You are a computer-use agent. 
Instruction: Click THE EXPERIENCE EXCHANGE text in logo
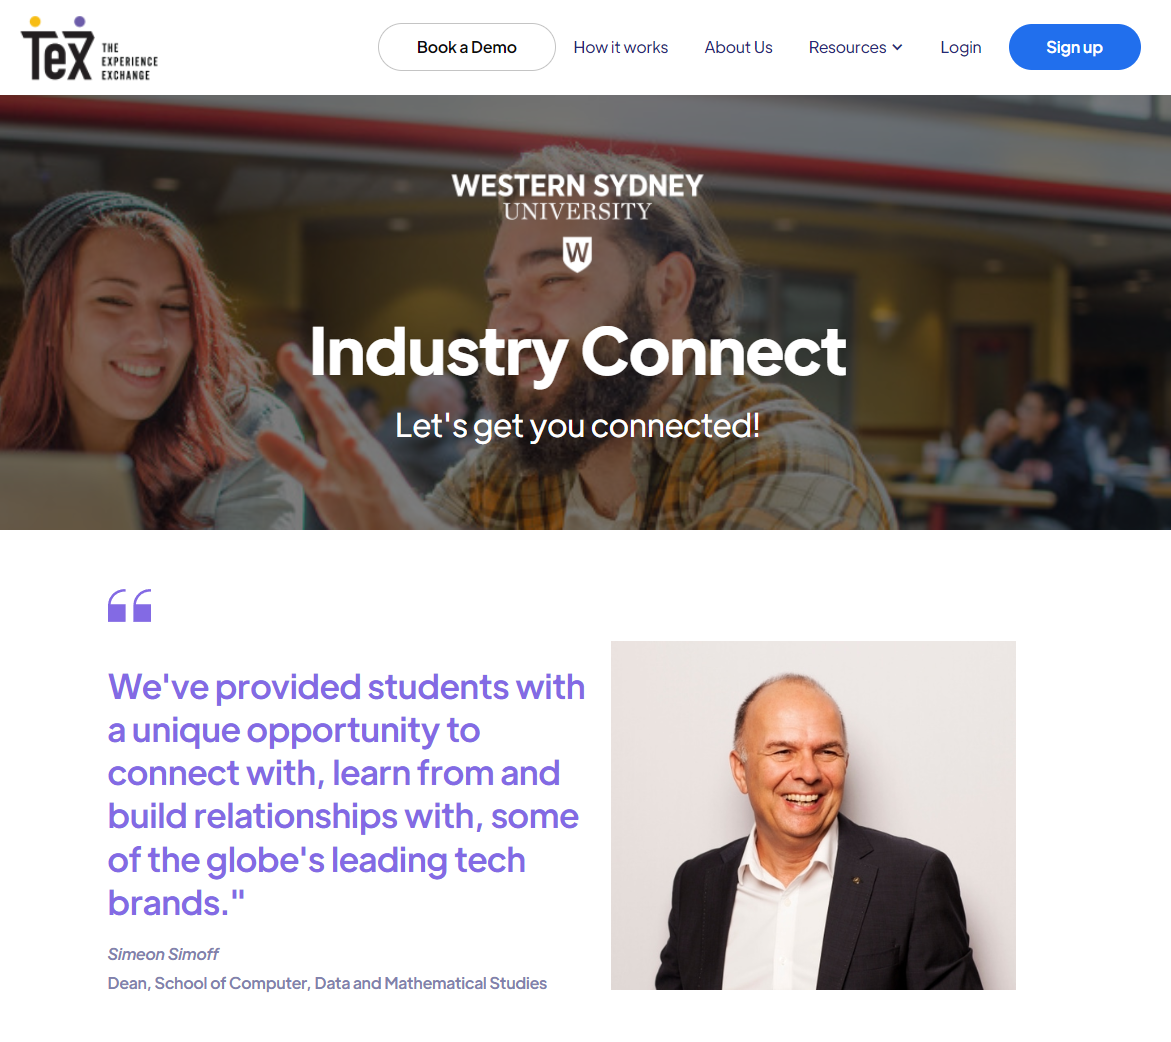(x=129, y=61)
